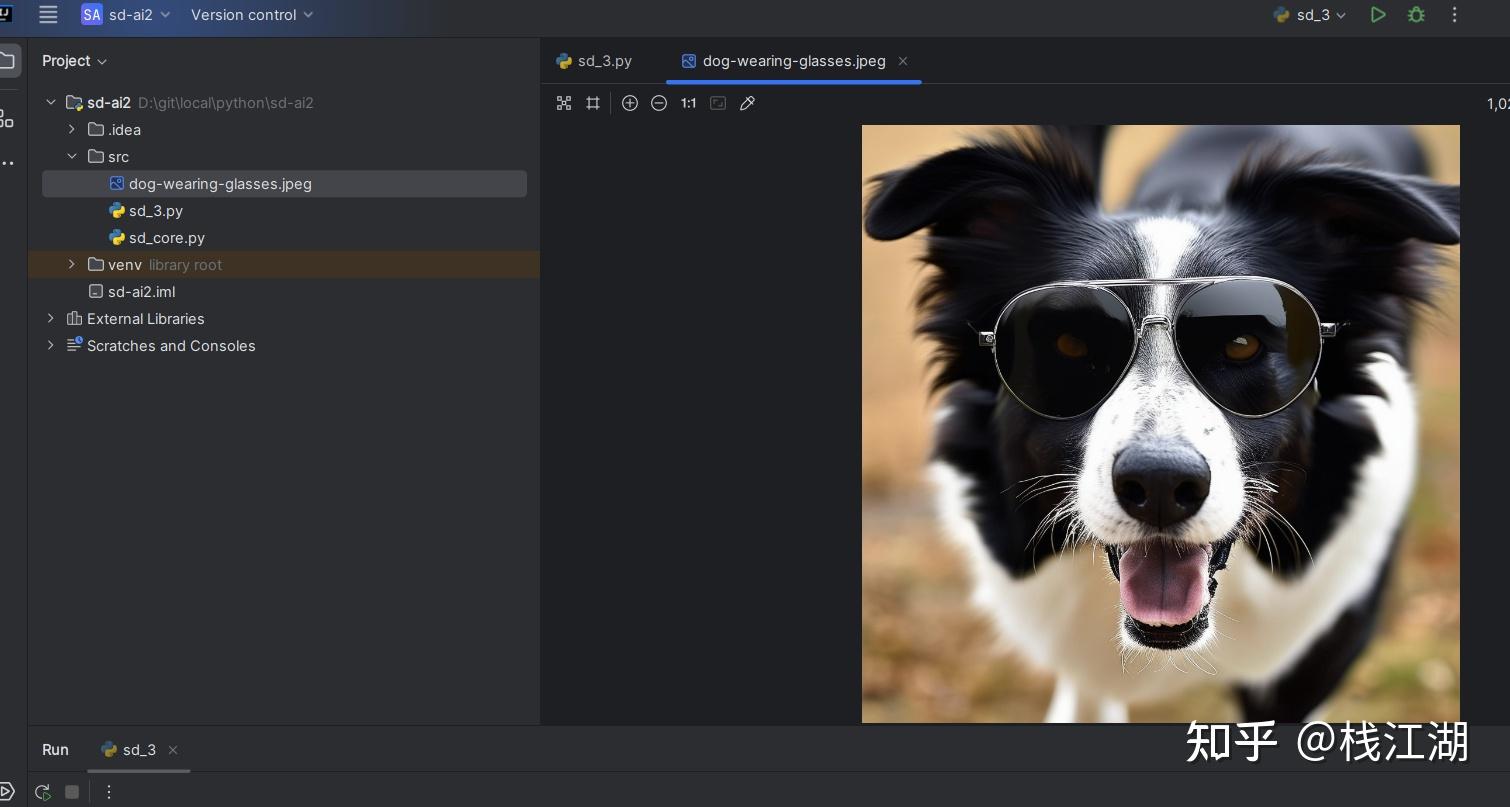Switch to the sd_3.py editor tab
1510x807 pixels.
click(595, 61)
